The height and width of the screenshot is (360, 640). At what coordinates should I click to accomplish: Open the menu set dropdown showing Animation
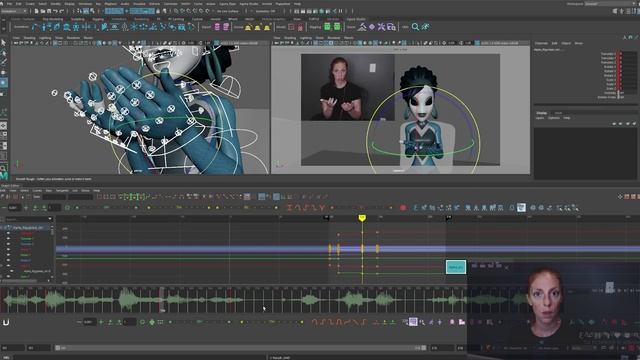click(x=14, y=11)
